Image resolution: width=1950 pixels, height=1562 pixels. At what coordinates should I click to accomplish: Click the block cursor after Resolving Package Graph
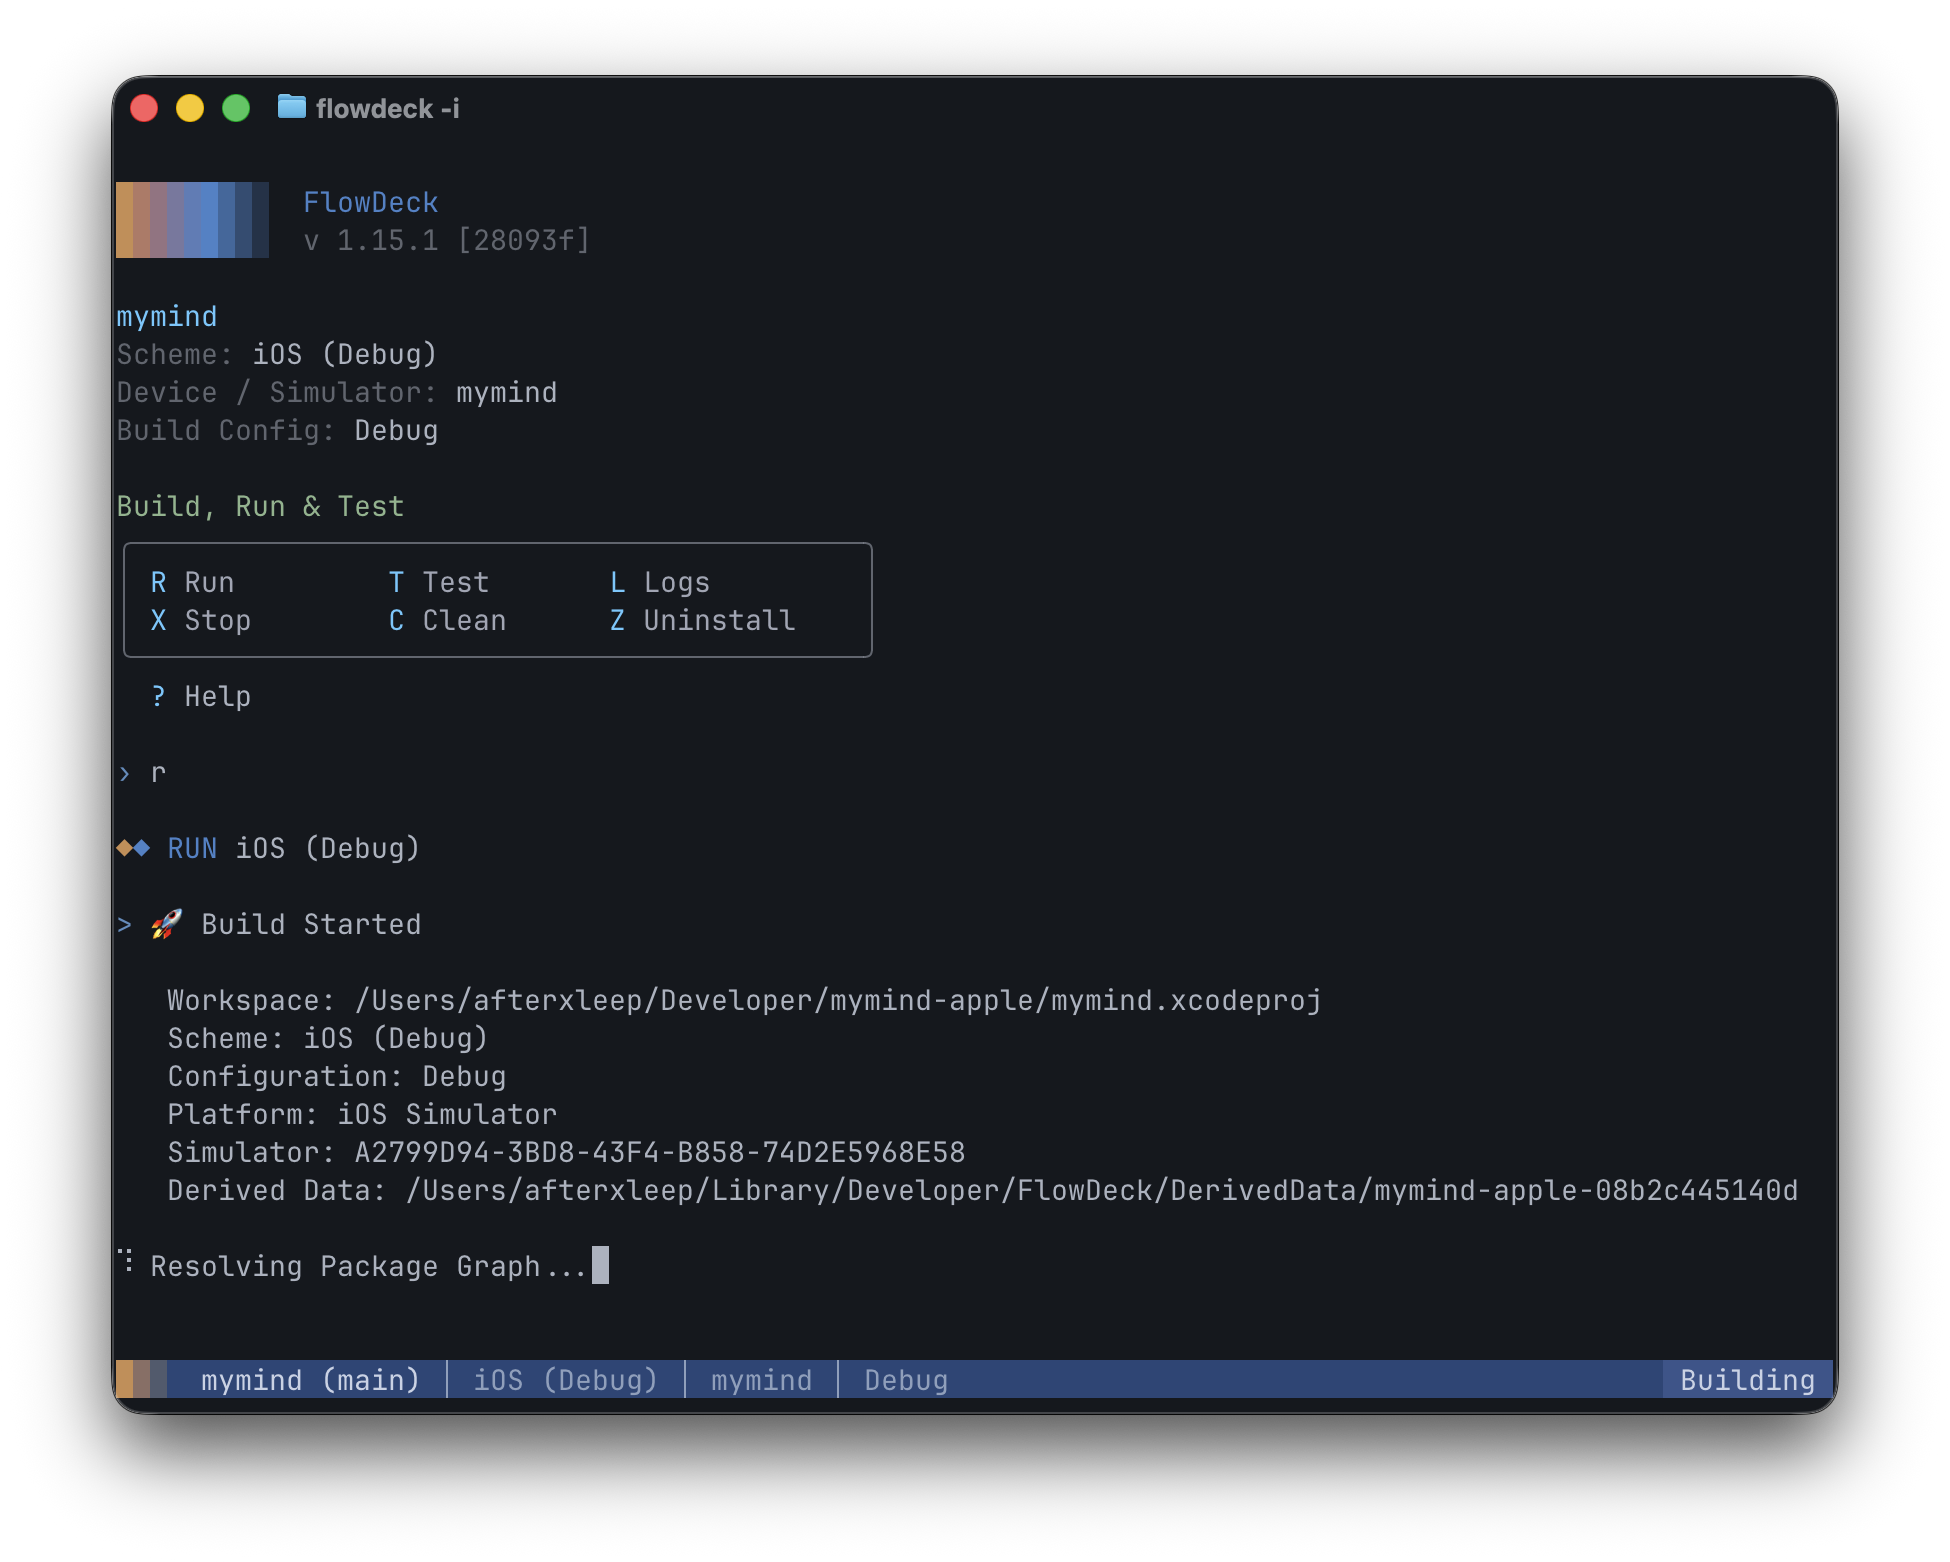click(x=600, y=1265)
